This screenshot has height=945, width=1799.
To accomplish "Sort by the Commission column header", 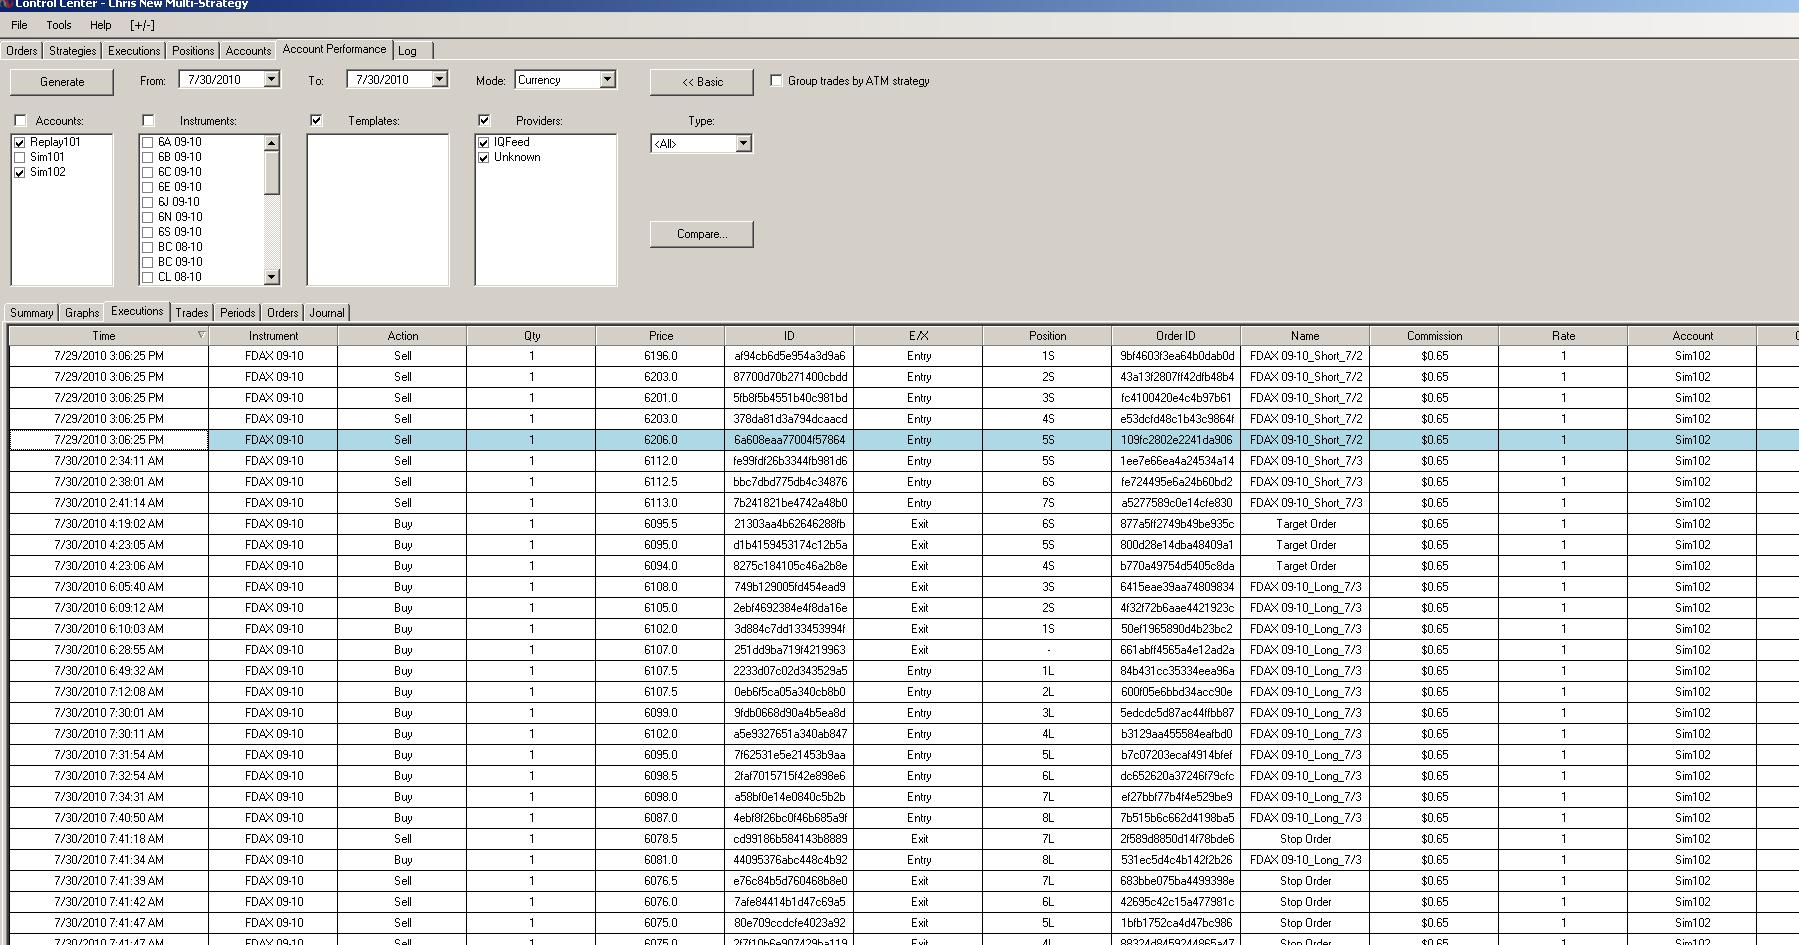I will coord(1434,336).
